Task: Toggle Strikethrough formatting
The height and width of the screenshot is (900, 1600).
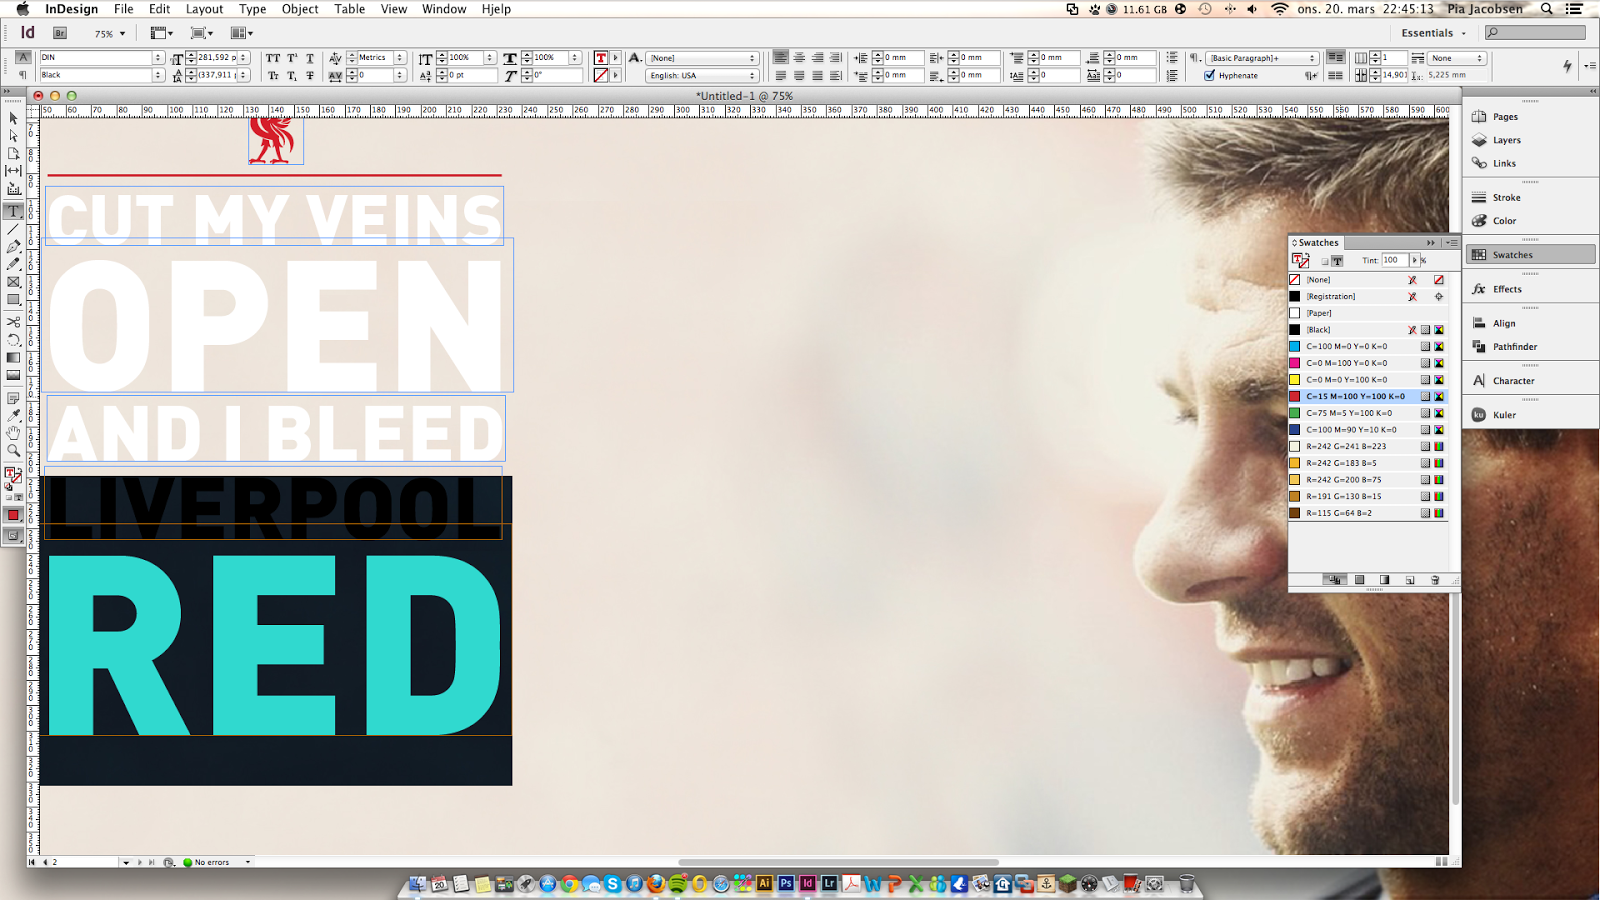Action: 310,75
